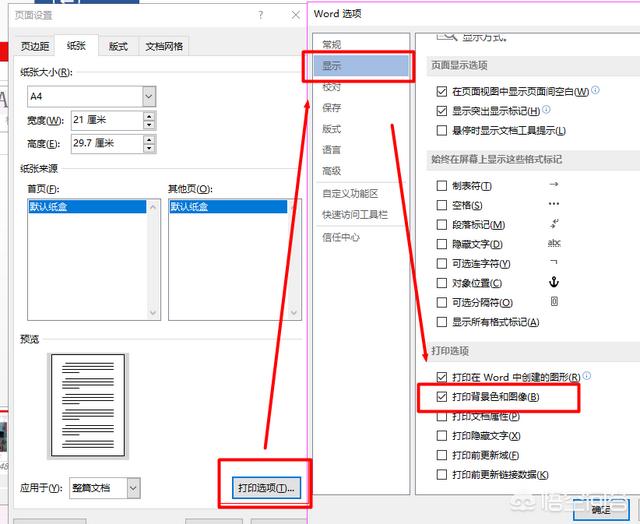Click the anchor icon for 对象位置
The width and height of the screenshot is (640, 524).
[x=554, y=282]
